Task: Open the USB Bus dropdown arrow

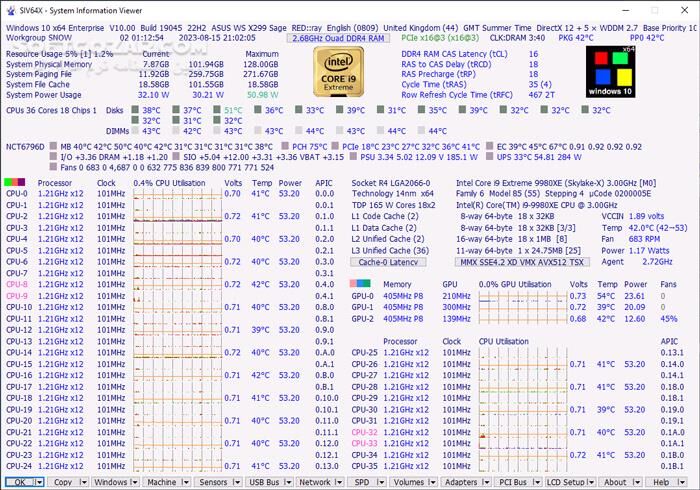Action: coord(288,482)
